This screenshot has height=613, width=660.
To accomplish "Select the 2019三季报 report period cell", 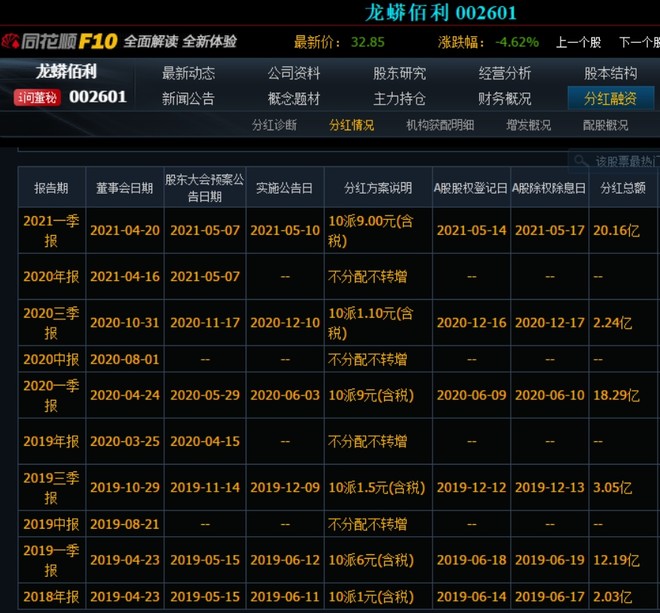I will click(51, 488).
